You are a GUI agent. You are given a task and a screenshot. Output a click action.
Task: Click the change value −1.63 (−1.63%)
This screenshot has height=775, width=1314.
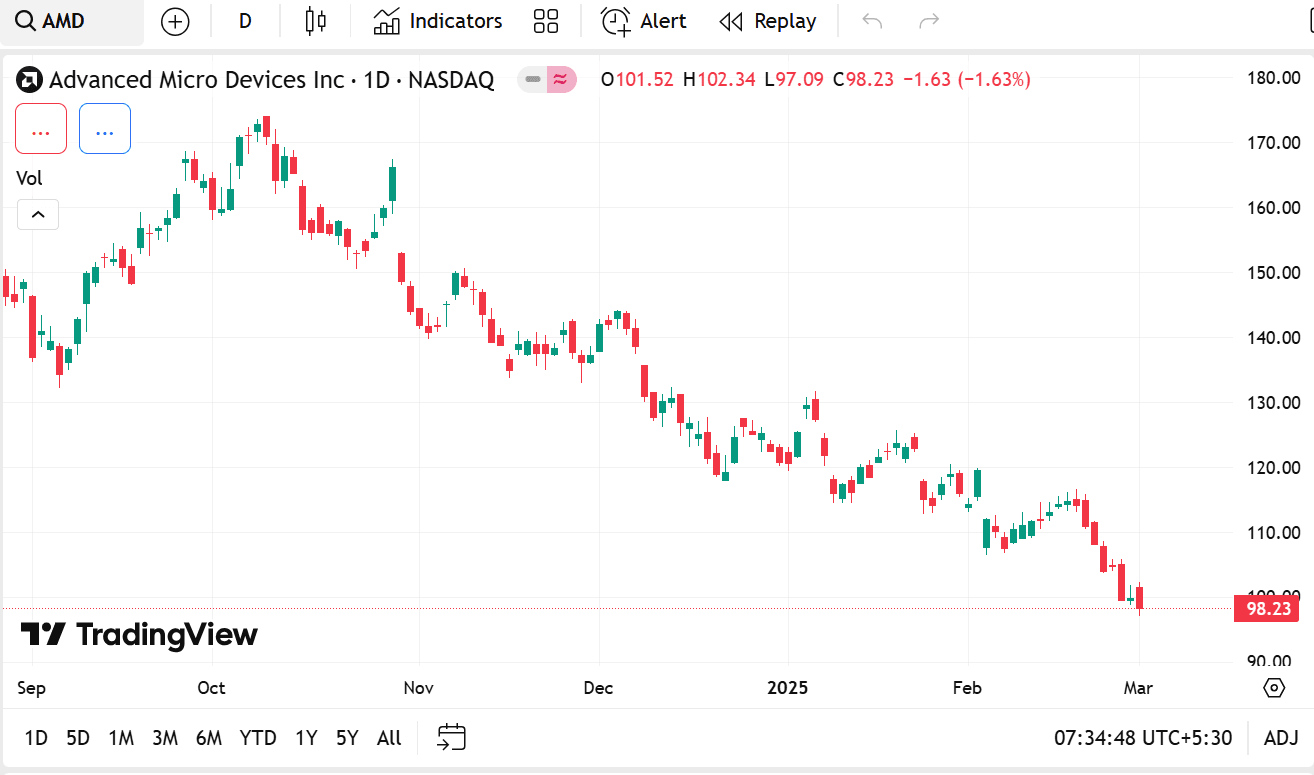[966, 80]
